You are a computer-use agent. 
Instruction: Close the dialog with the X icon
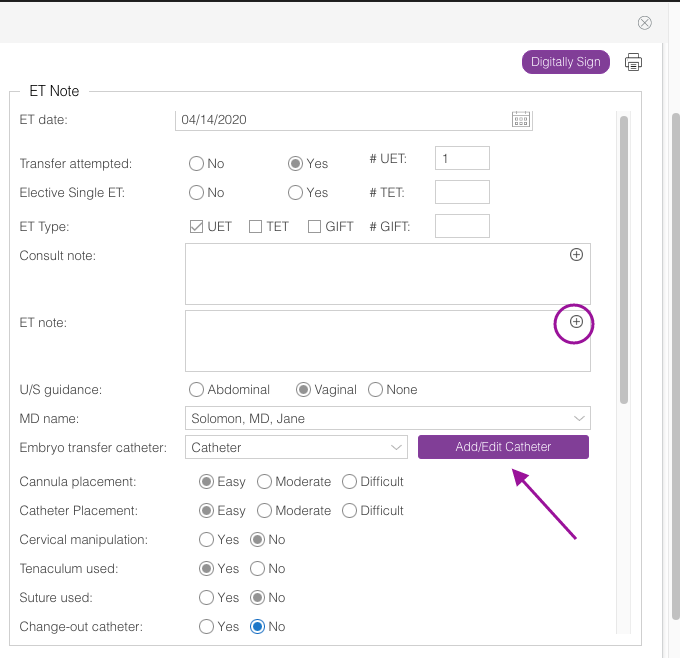point(645,23)
